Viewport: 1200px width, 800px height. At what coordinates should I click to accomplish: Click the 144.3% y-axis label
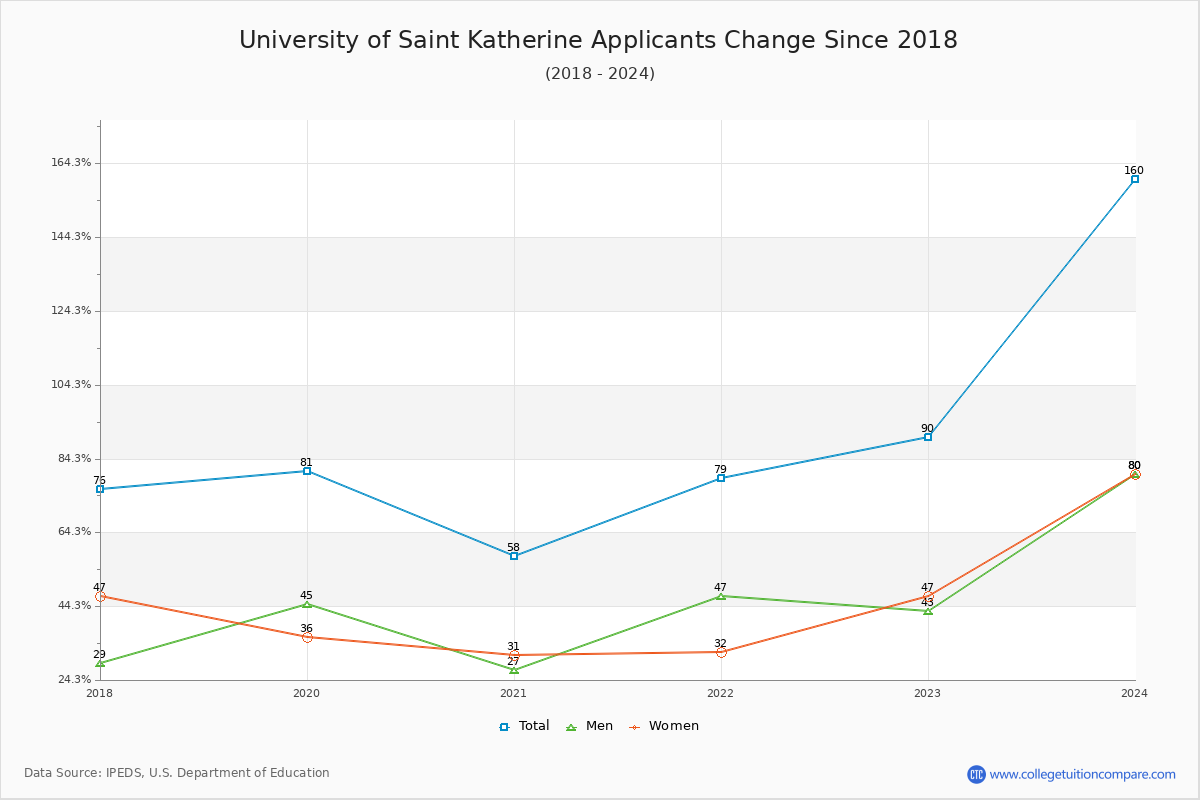point(73,237)
